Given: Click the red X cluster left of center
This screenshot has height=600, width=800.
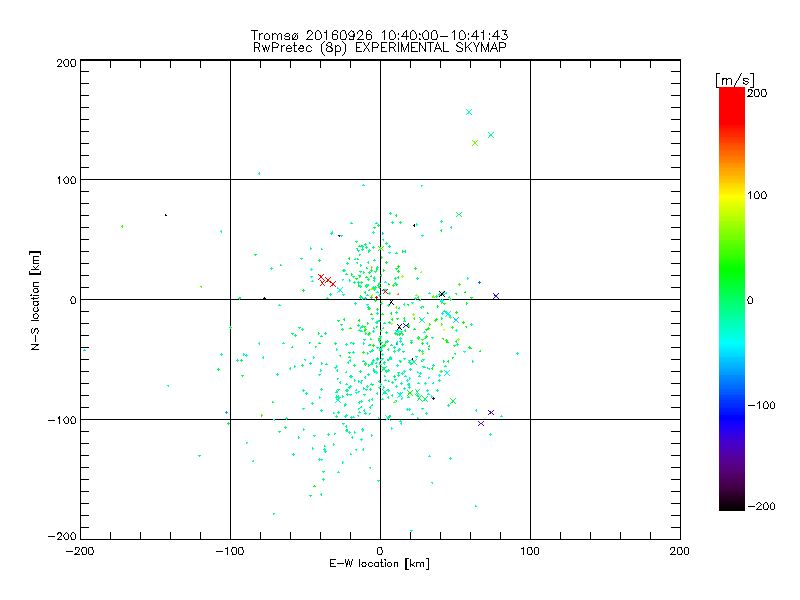Looking at the screenshot, I should 326,281.
